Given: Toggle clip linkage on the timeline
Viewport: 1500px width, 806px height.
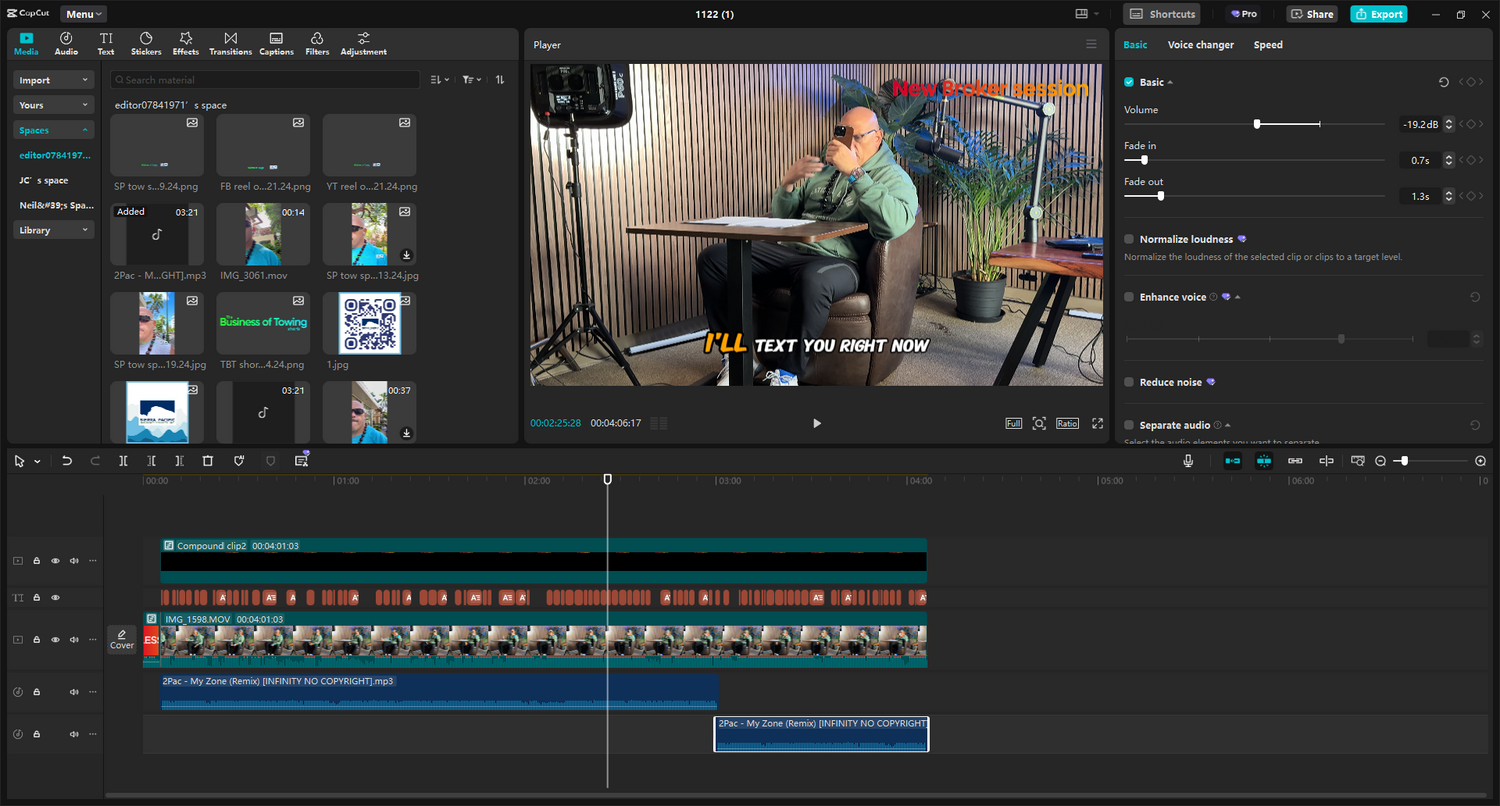Looking at the screenshot, I should pos(1295,461).
